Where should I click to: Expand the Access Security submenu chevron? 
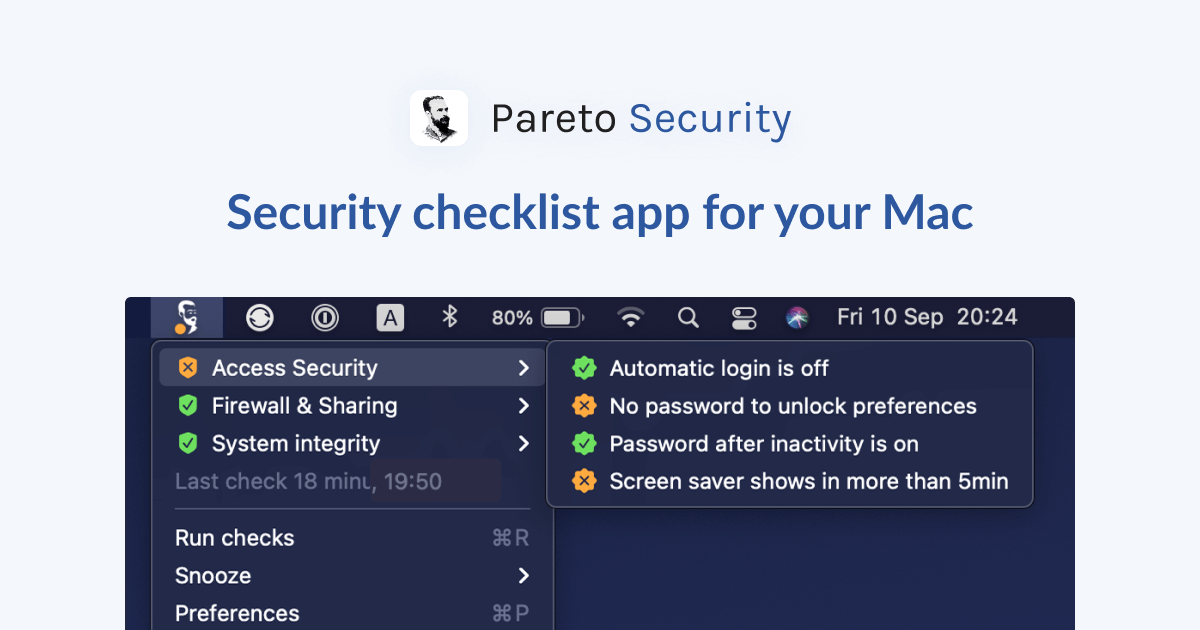524,367
